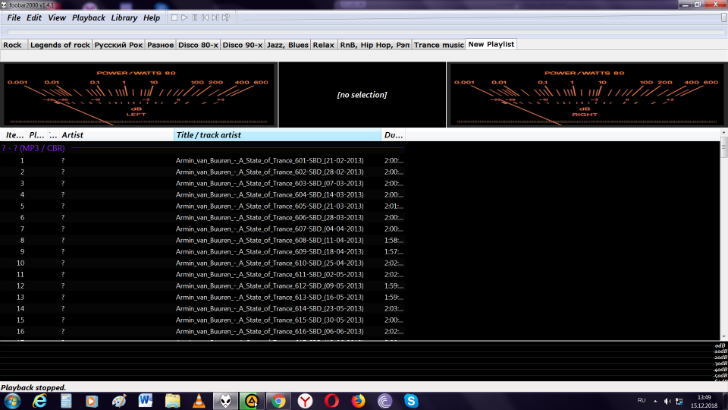Click the system tray volume speaker icon
The image size is (728, 410).
point(667,401)
